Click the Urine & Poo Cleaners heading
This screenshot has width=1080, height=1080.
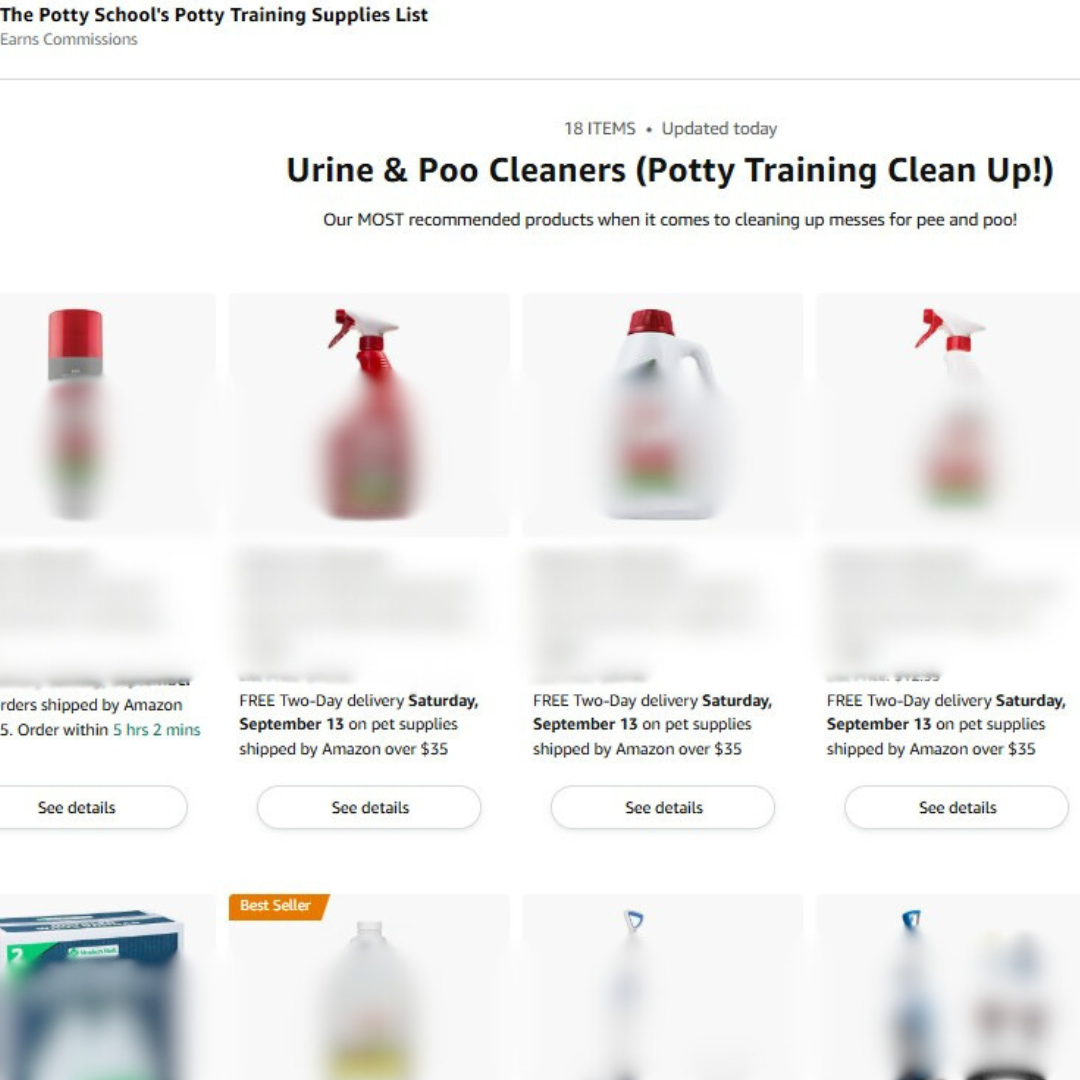click(669, 170)
